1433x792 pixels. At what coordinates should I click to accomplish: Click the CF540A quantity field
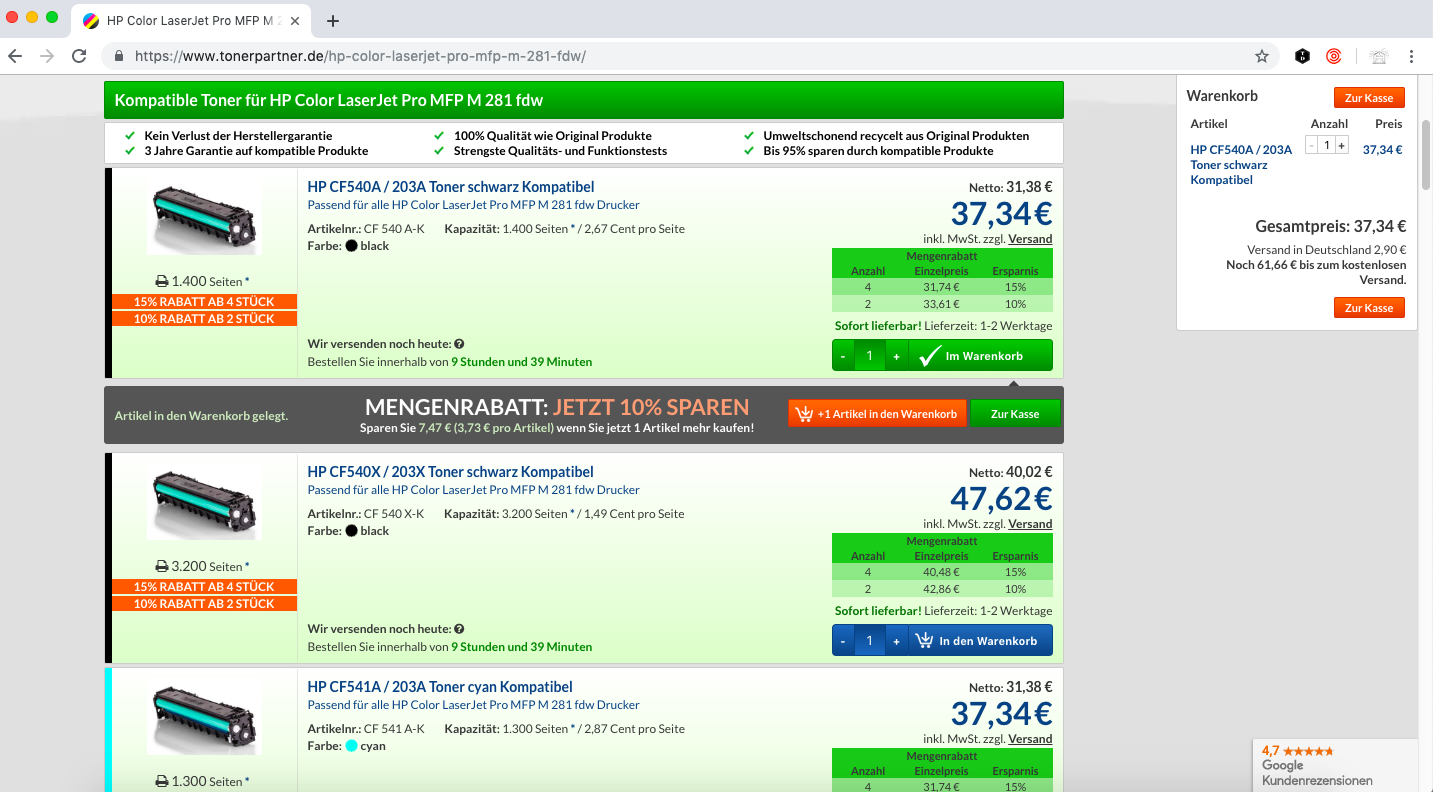click(870, 356)
